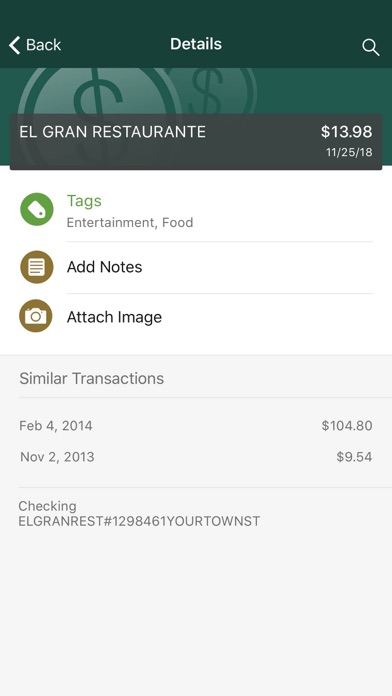Open Feb 4, 2014 similar transaction
This screenshot has width=392, height=696.
pos(196,426)
